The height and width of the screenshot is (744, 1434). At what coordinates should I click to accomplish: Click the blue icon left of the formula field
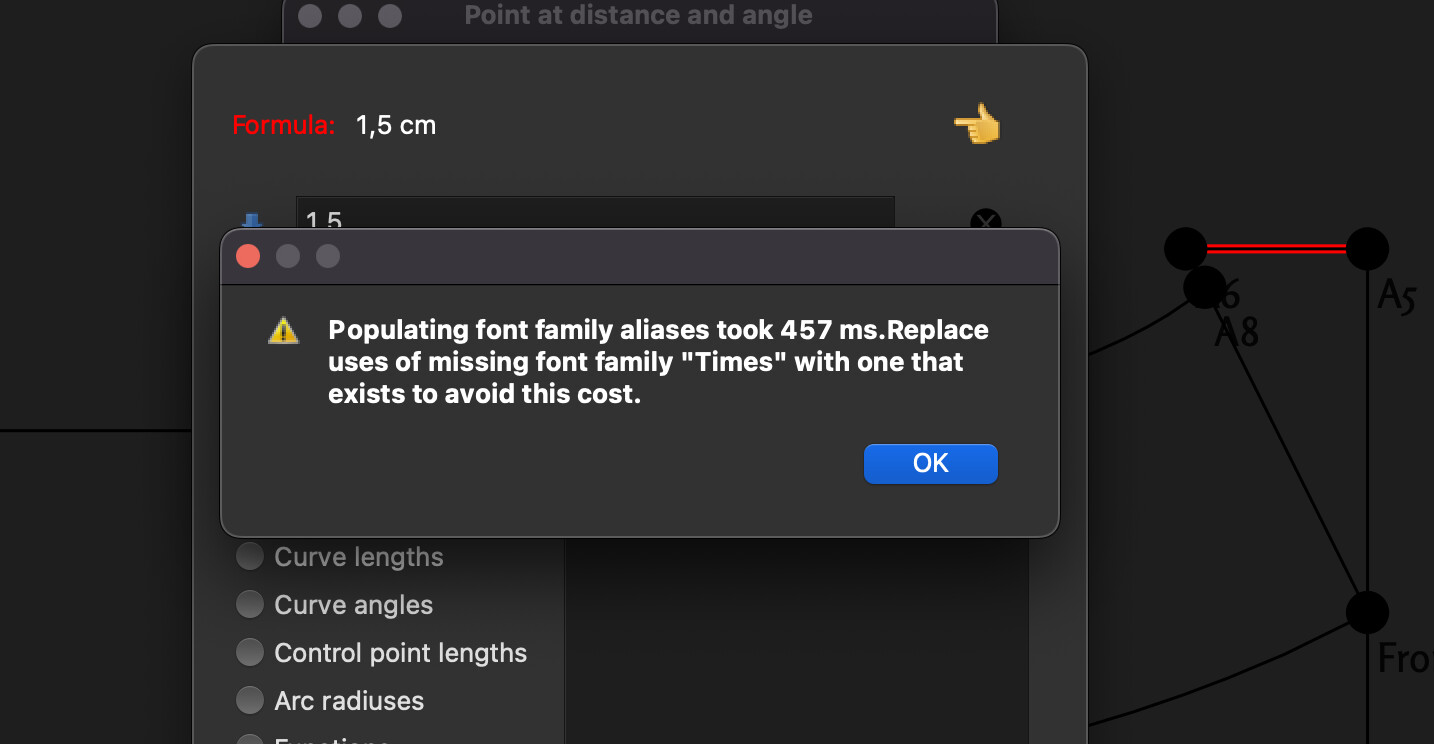tap(252, 220)
